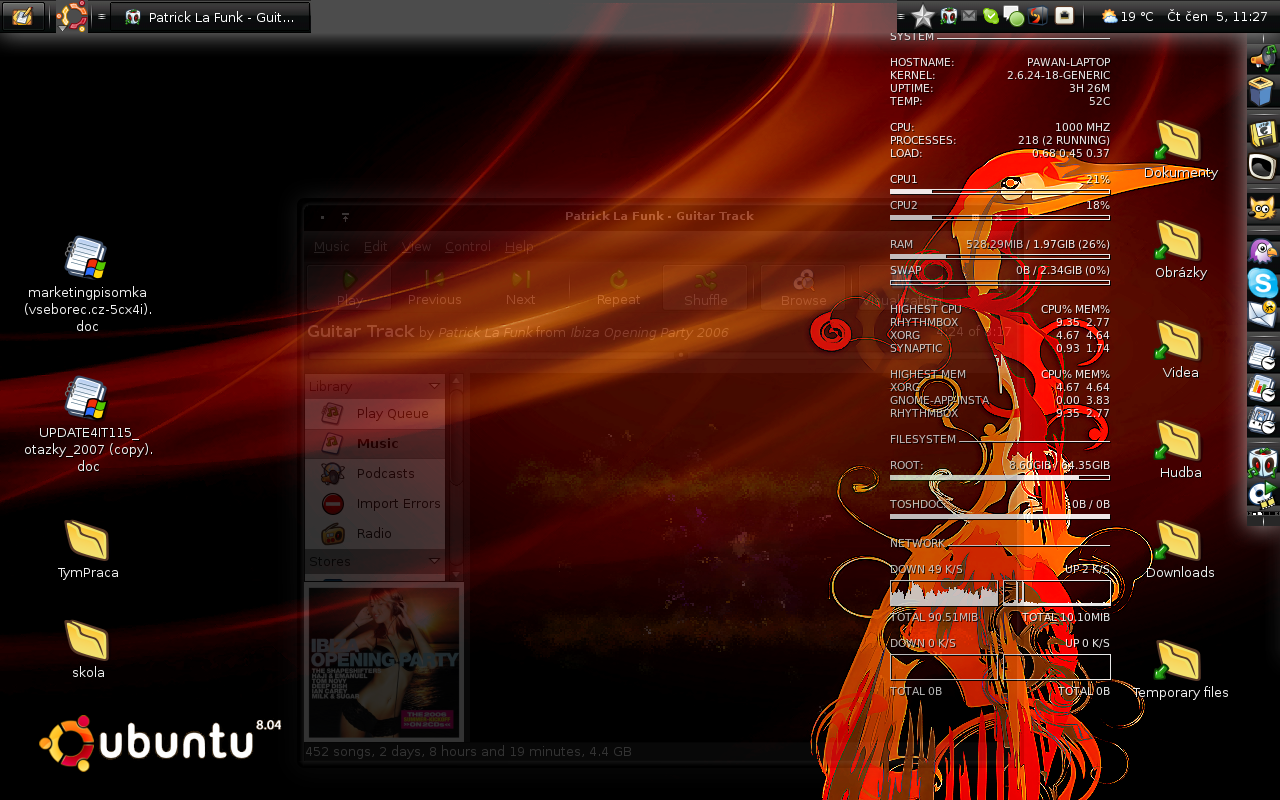Select Podcasts in the Library sidebar
The height and width of the screenshot is (800, 1280).
pos(375,473)
